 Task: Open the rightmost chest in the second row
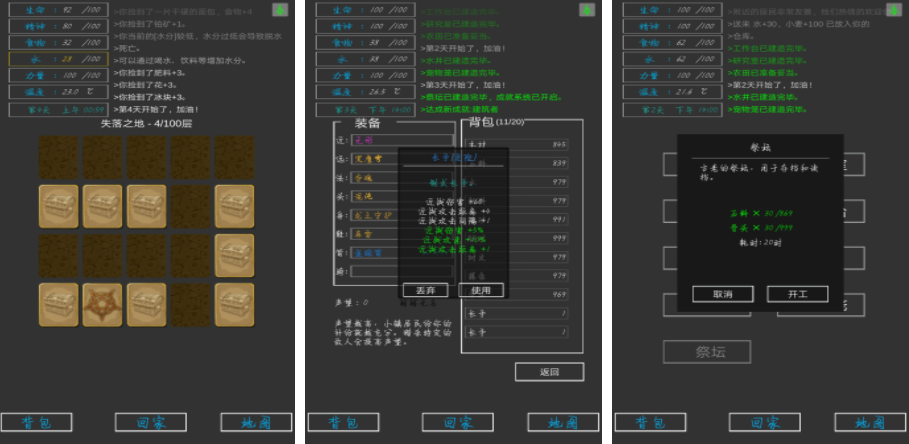click(x=234, y=206)
